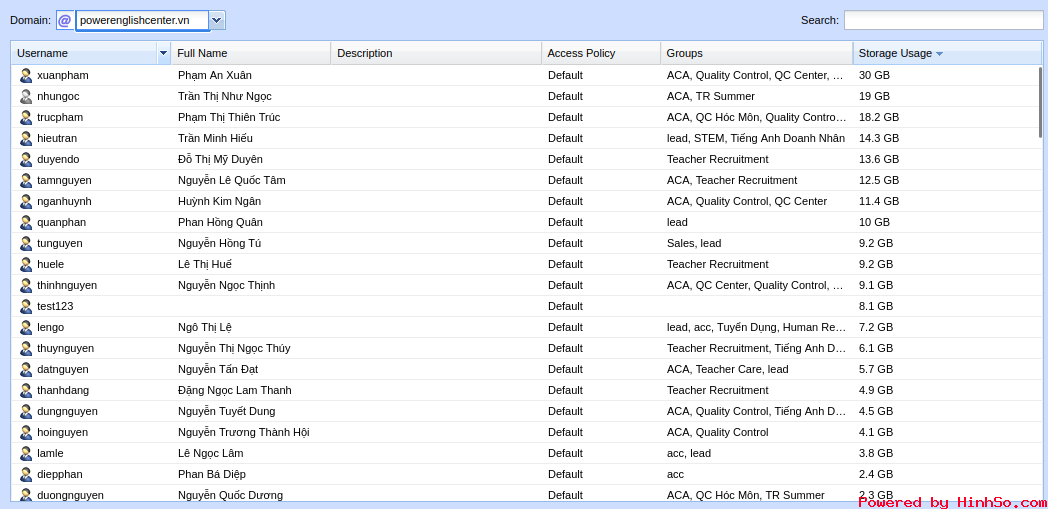The width and height of the screenshot is (1048, 509).
Task: Sort by the Full Name column header
Action: 251,53
